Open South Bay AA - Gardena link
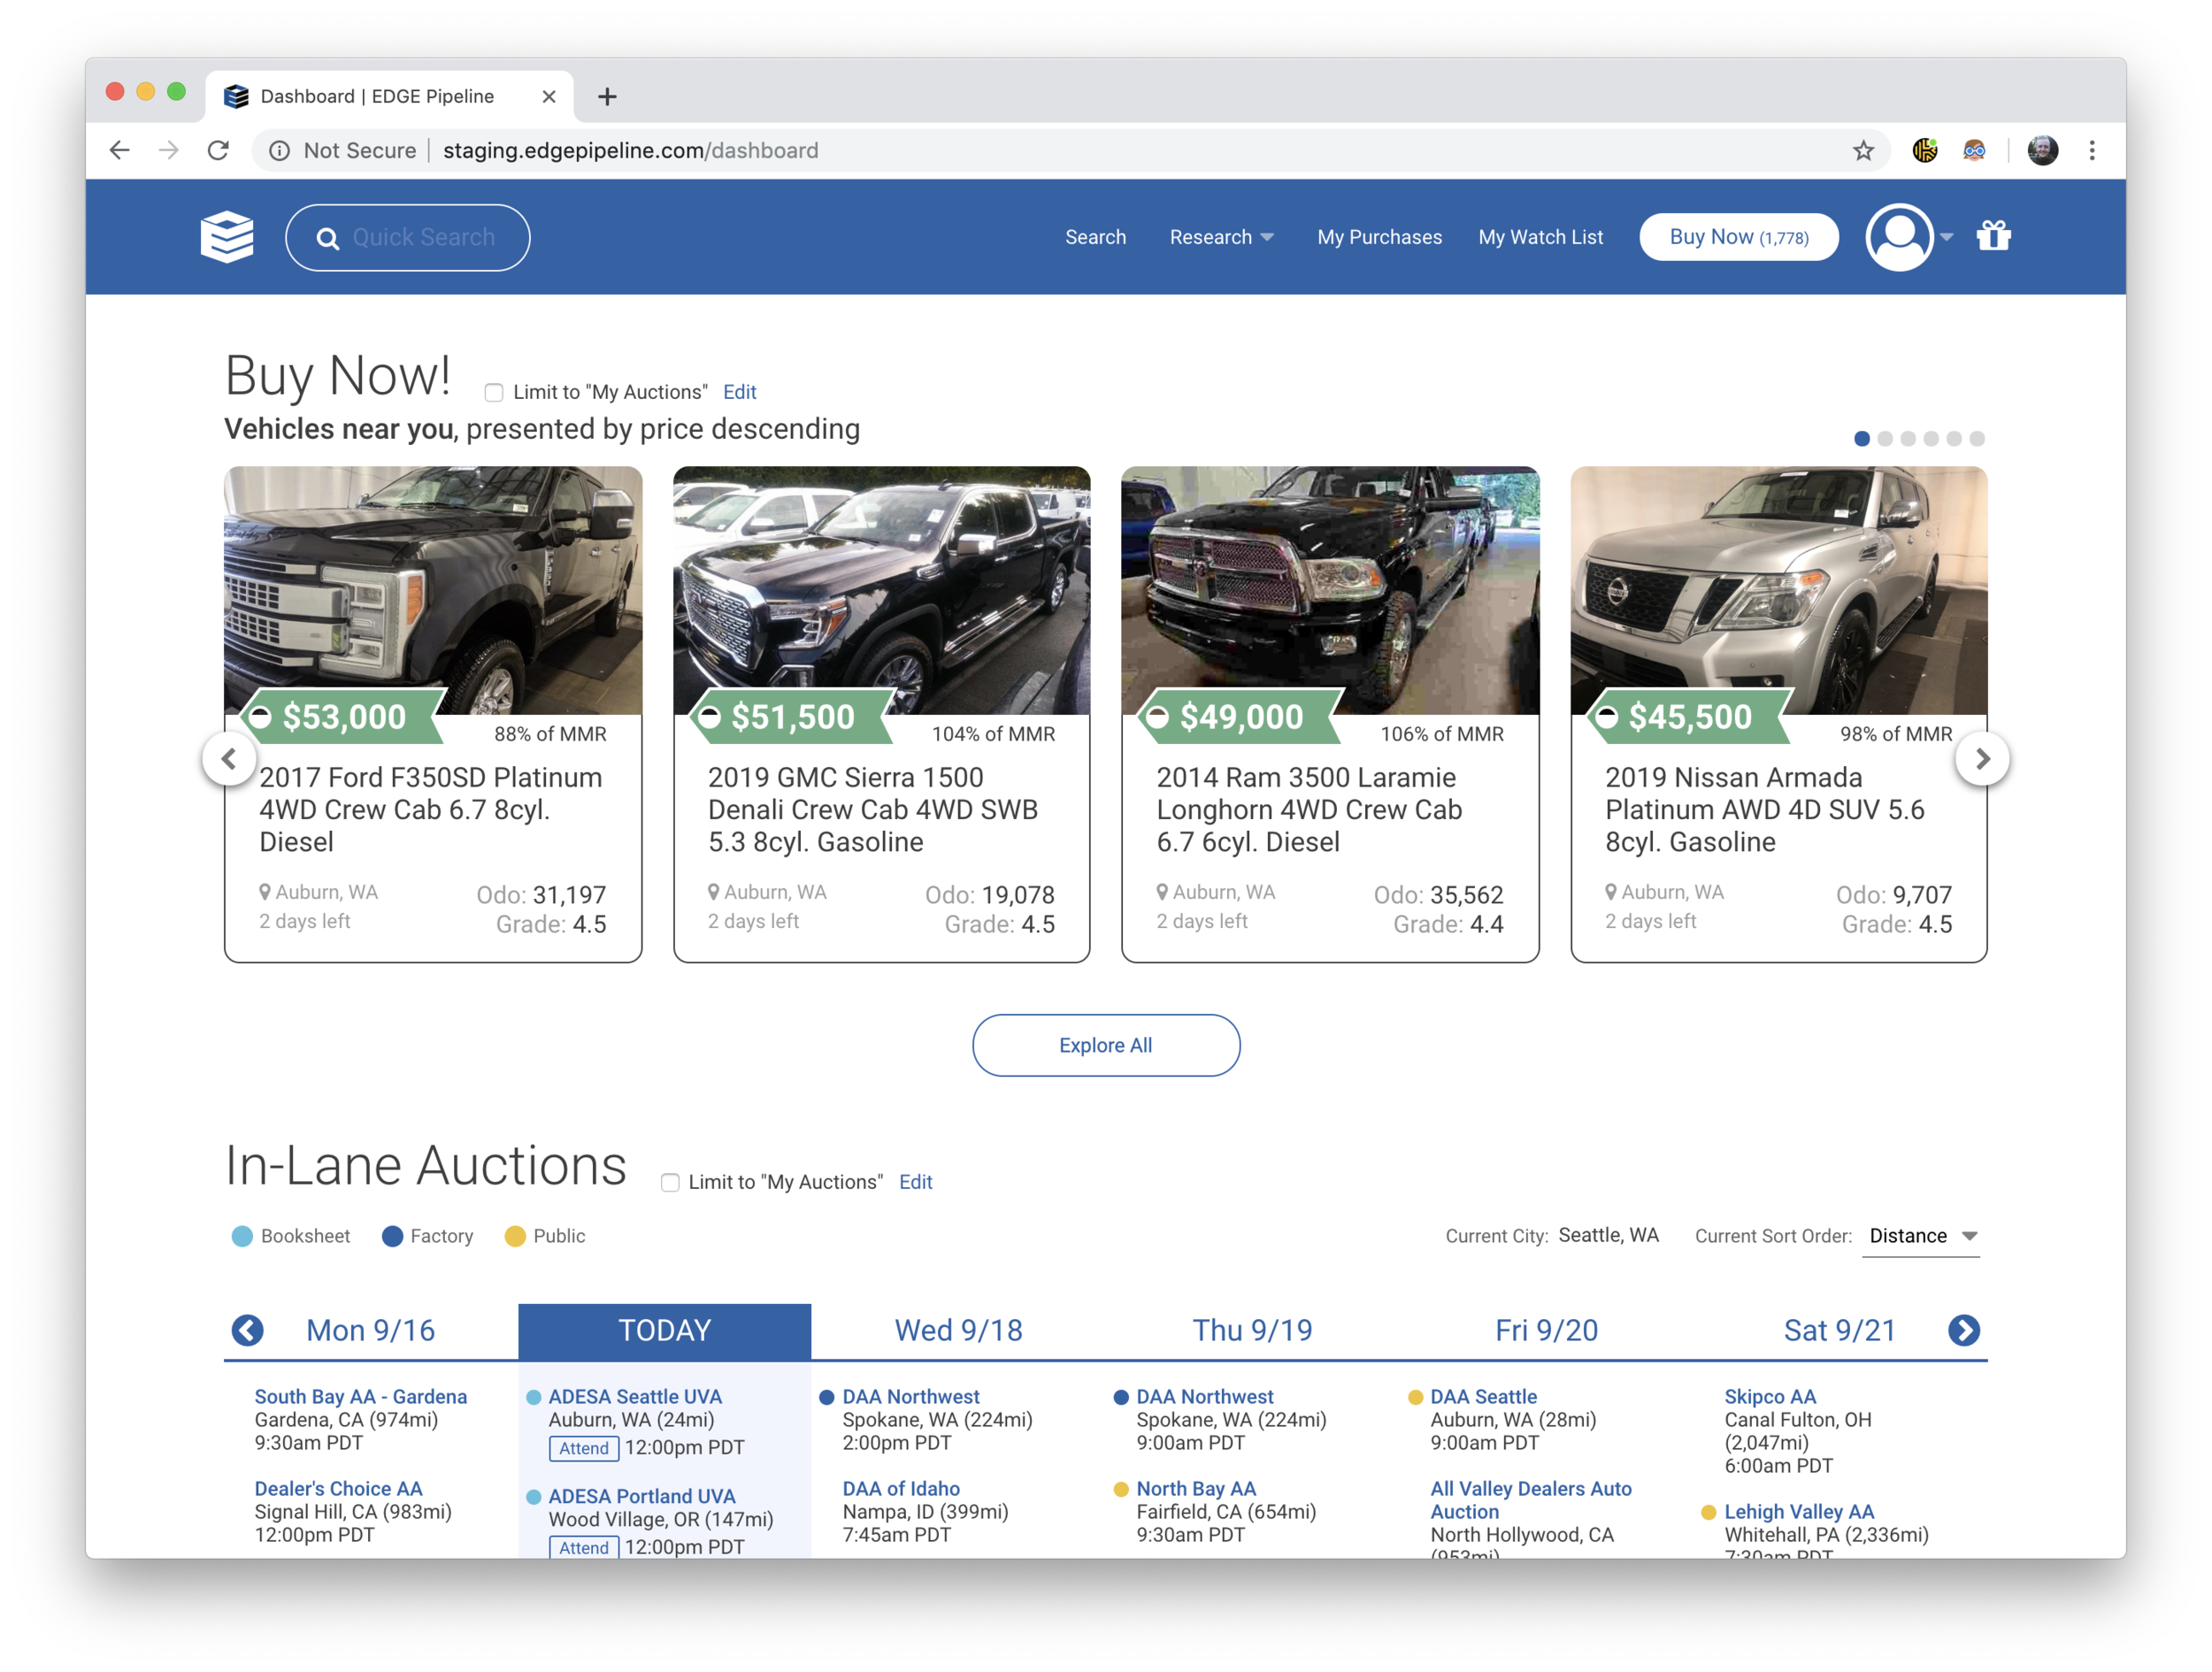 tap(360, 1397)
